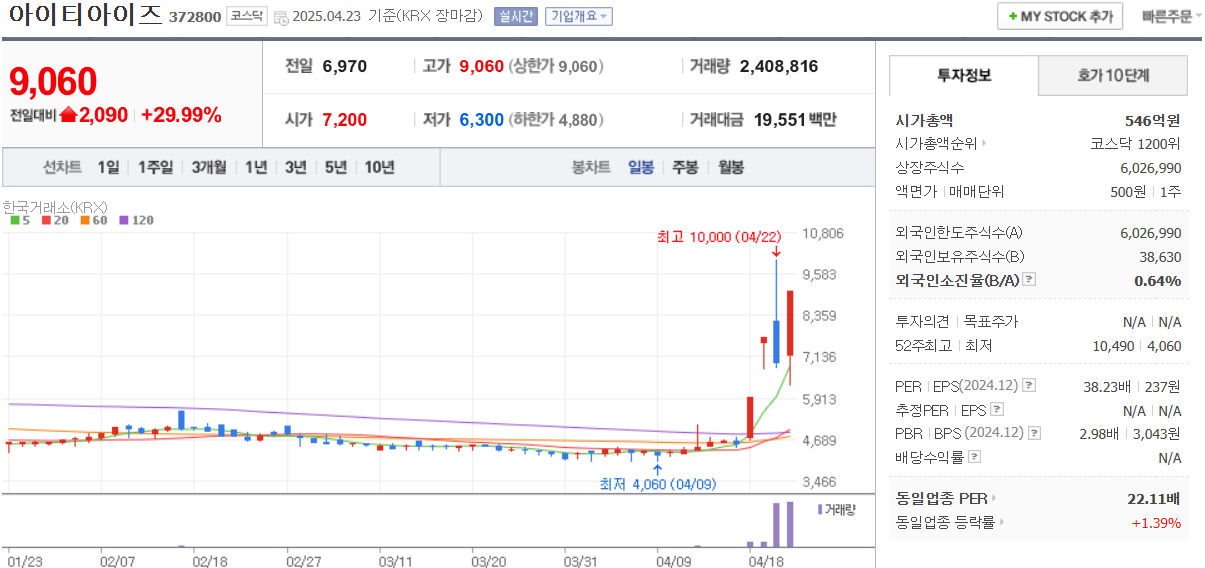Click the +29.99% change rate
This screenshot has height=568, width=1205.
[181, 115]
